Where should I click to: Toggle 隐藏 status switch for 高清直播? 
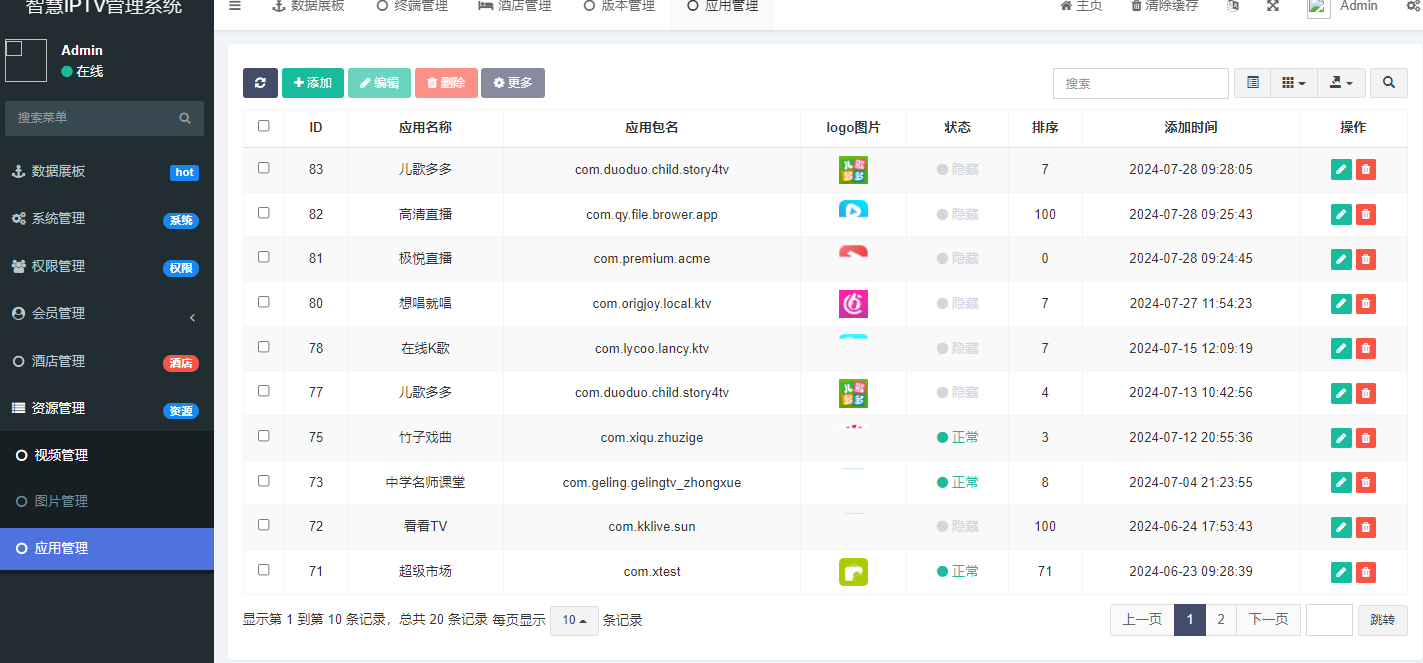957,214
